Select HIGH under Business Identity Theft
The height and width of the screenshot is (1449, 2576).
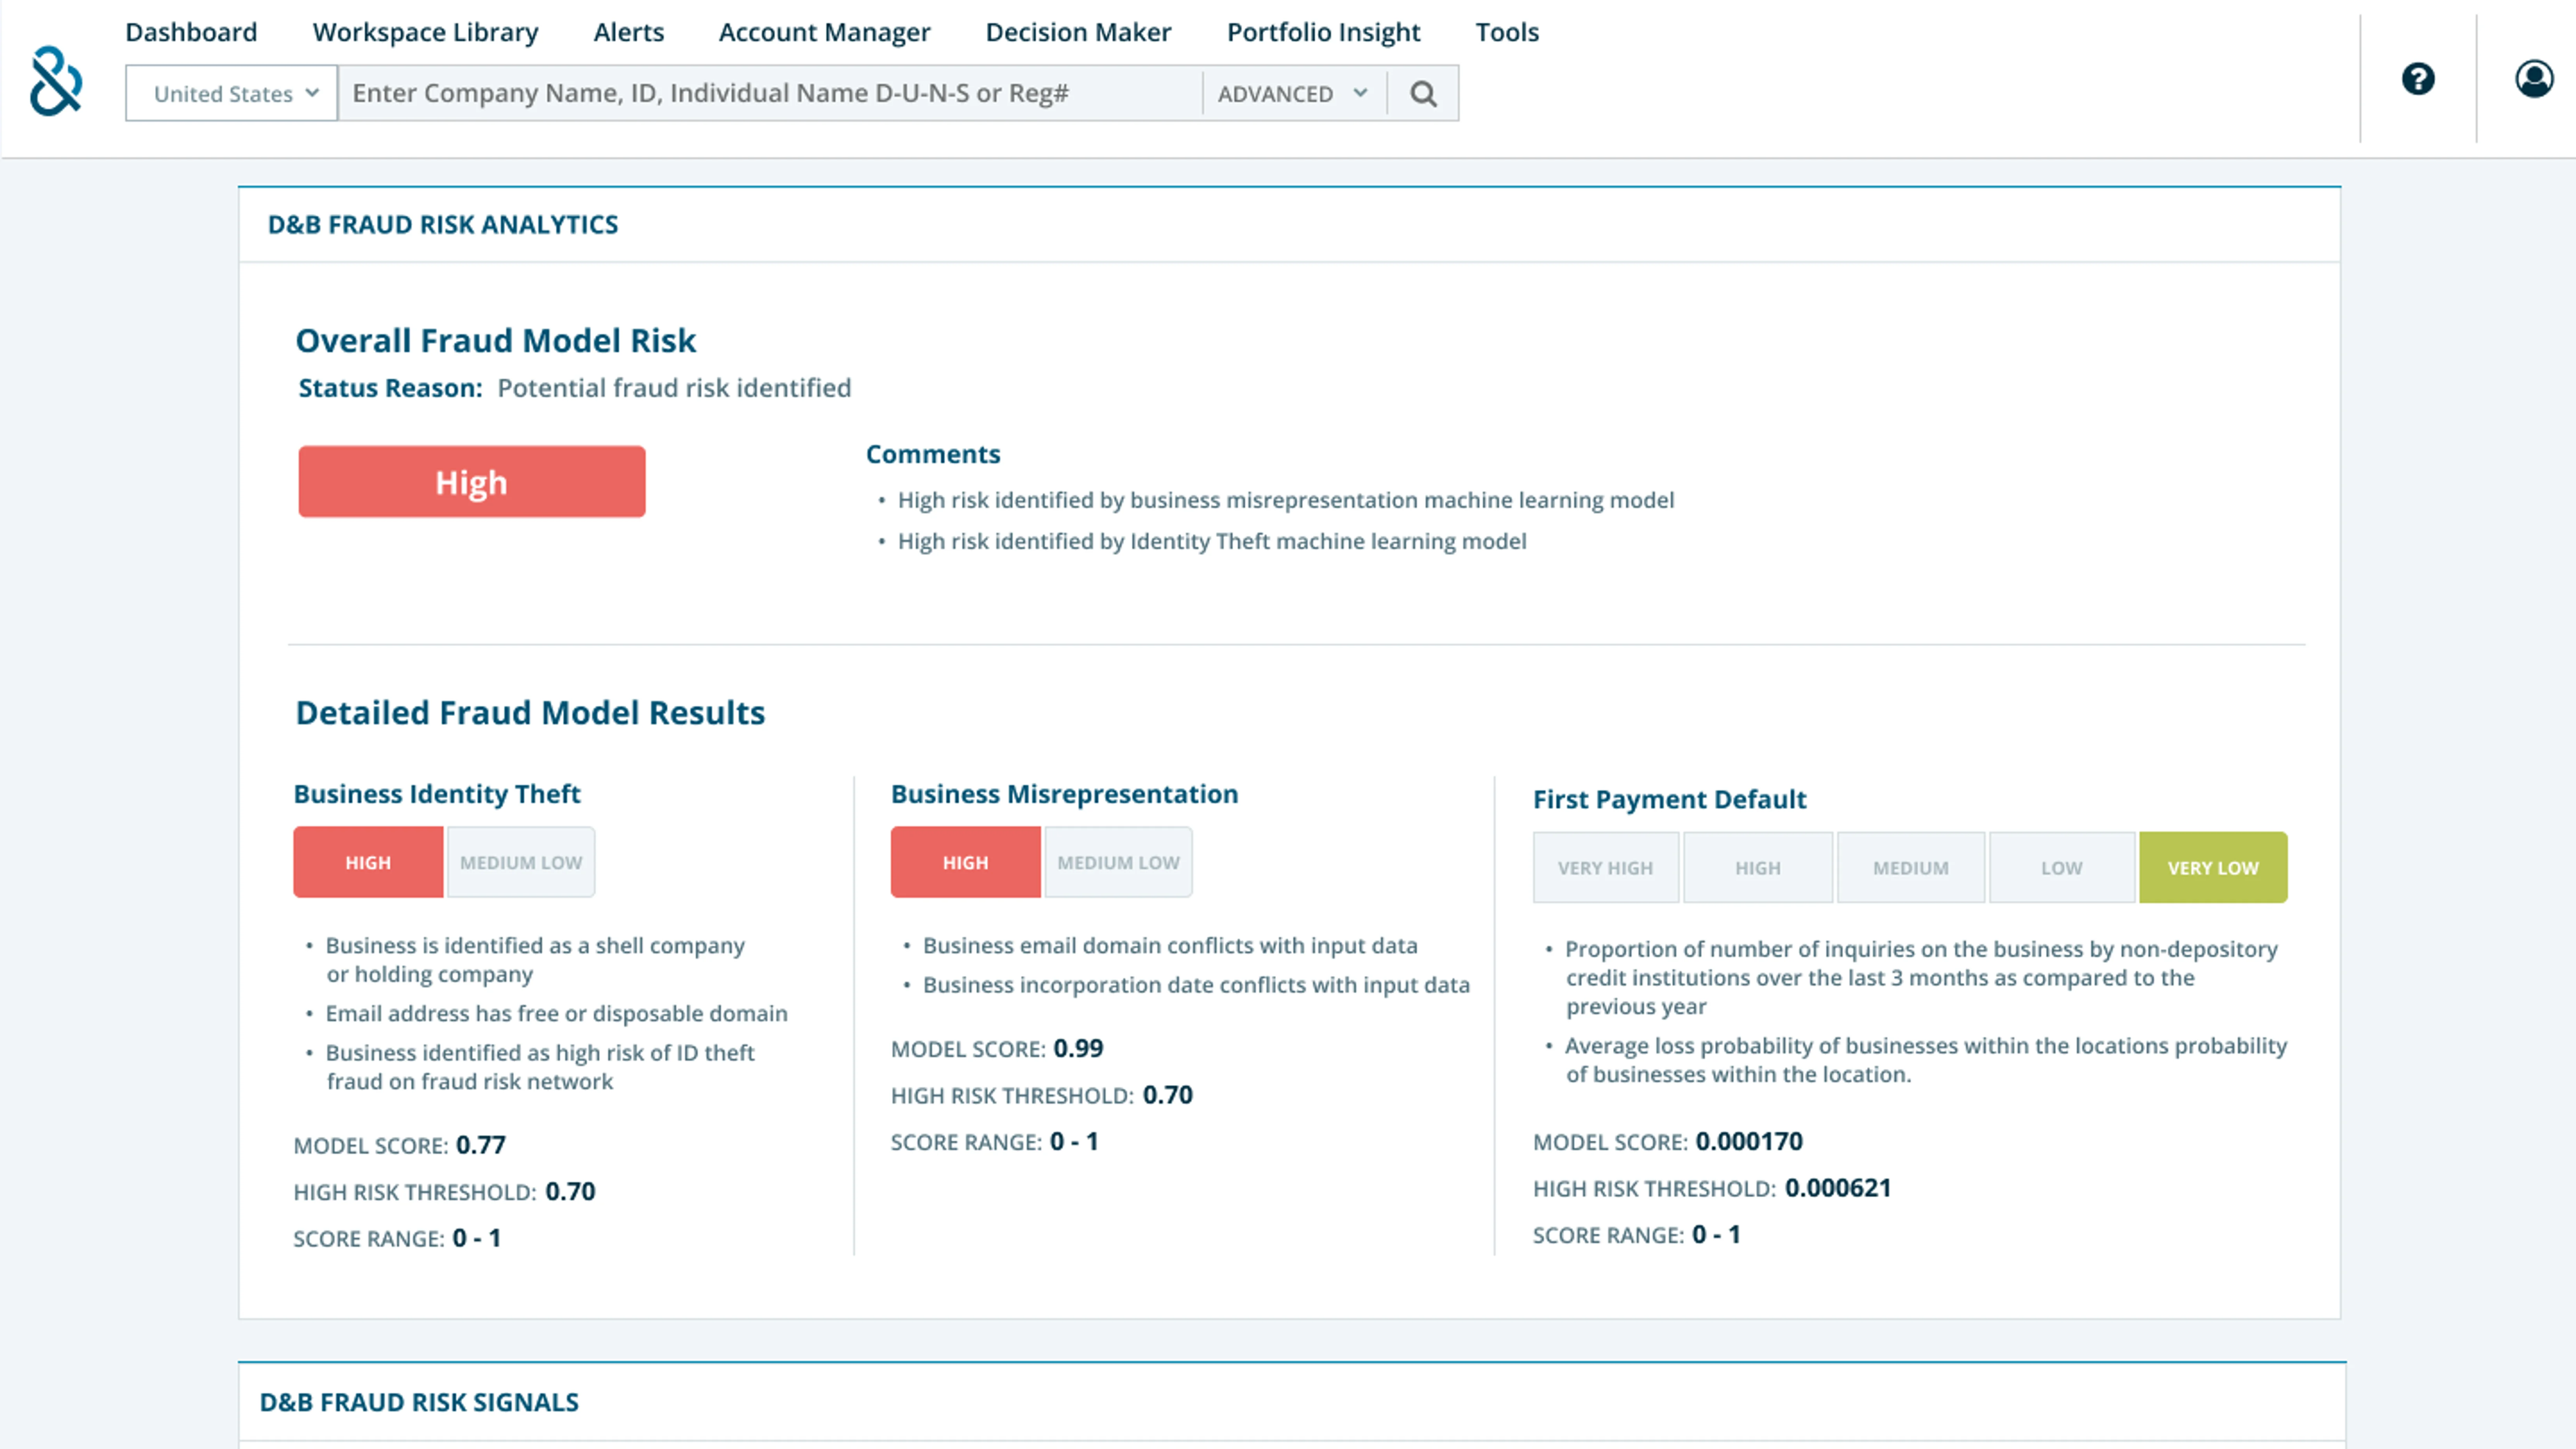pos(368,862)
